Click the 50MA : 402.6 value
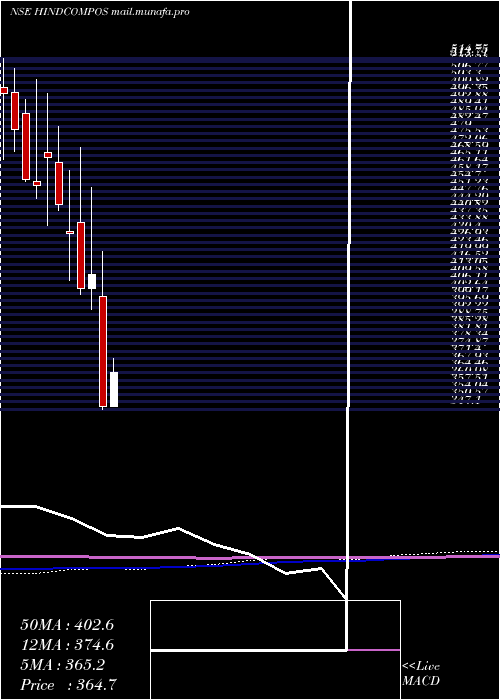 (x=67, y=625)
